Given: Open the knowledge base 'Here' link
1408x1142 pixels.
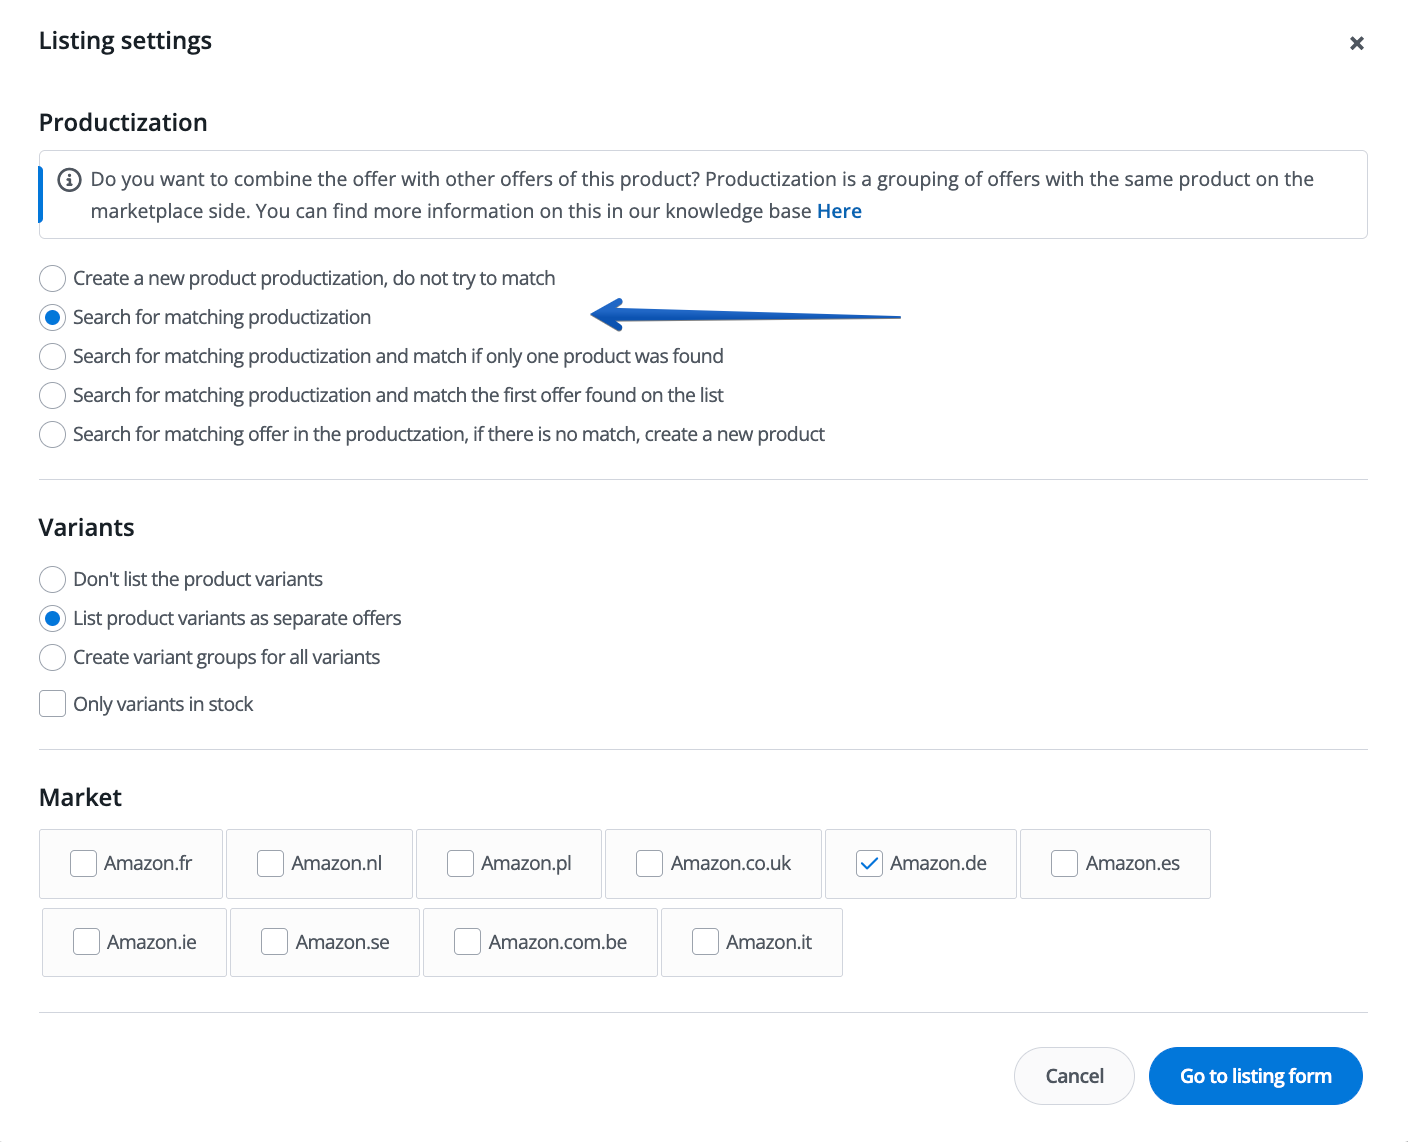Looking at the screenshot, I should tap(838, 211).
